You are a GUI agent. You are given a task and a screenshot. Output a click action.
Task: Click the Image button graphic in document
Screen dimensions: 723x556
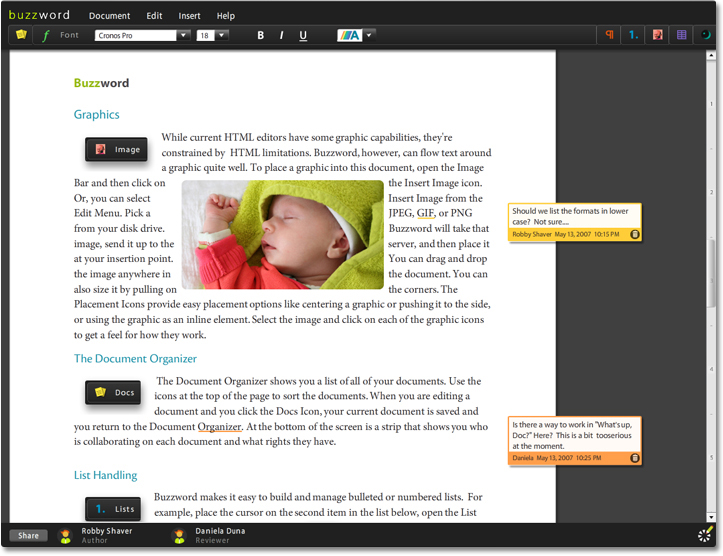coord(116,149)
